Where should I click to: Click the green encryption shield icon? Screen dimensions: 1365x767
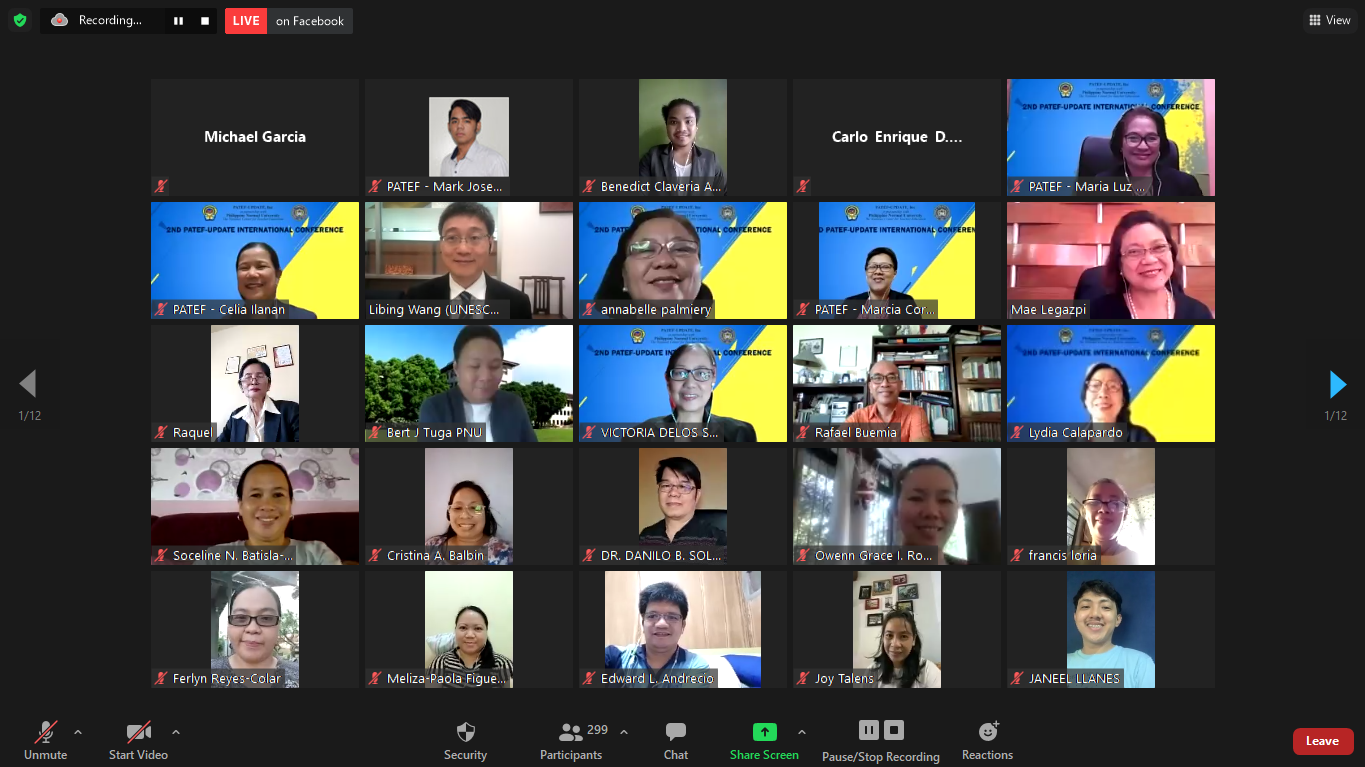[x=20, y=20]
